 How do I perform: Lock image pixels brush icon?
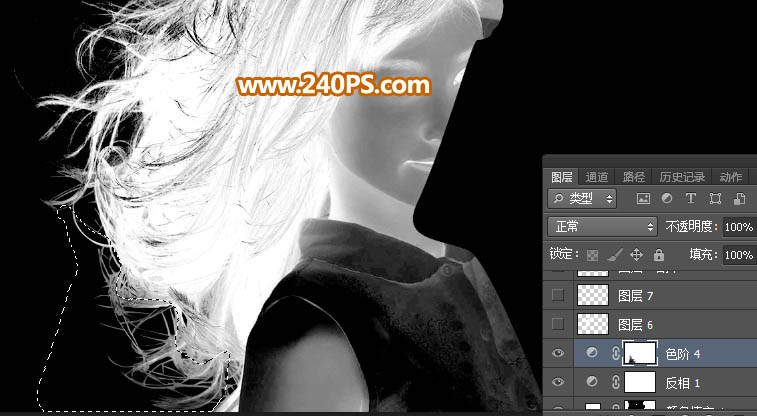(x=615, y=255)
